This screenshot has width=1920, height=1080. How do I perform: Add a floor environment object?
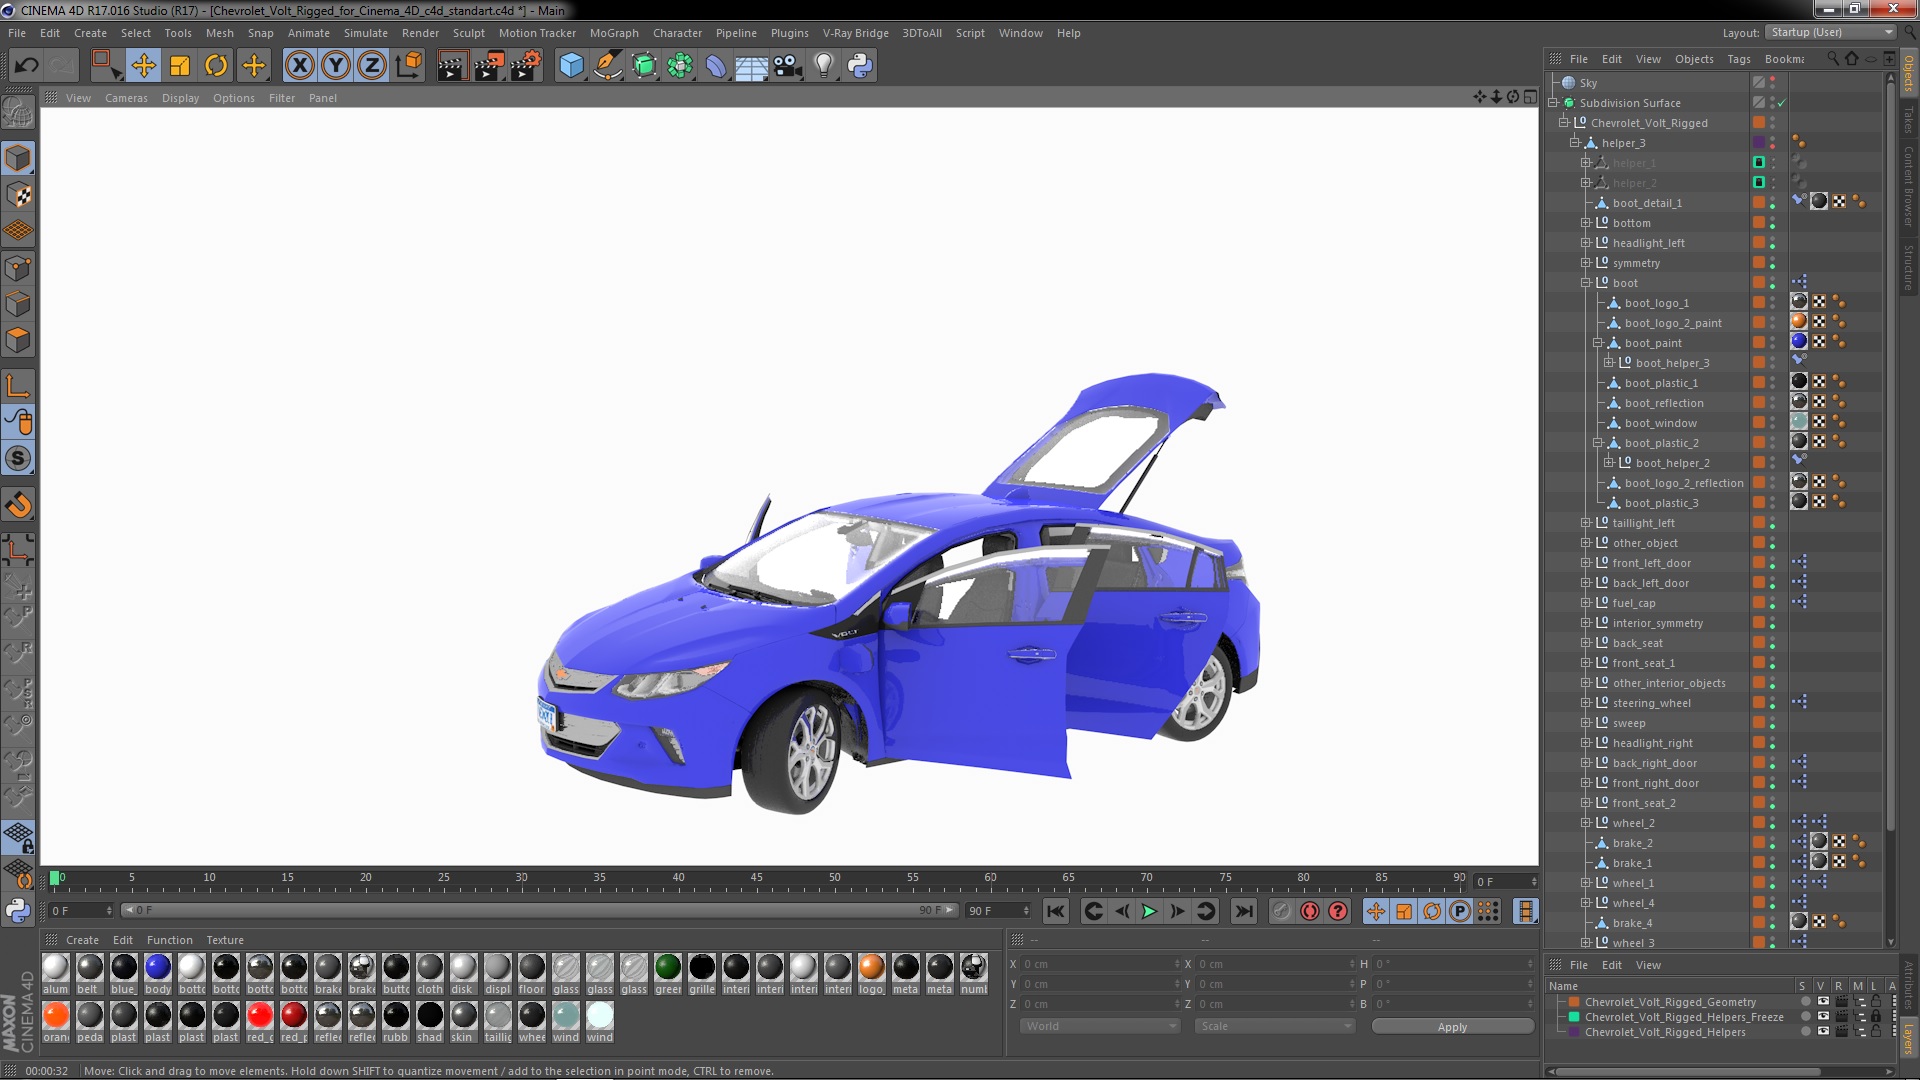pyautogui.click(x=751, y=66)
